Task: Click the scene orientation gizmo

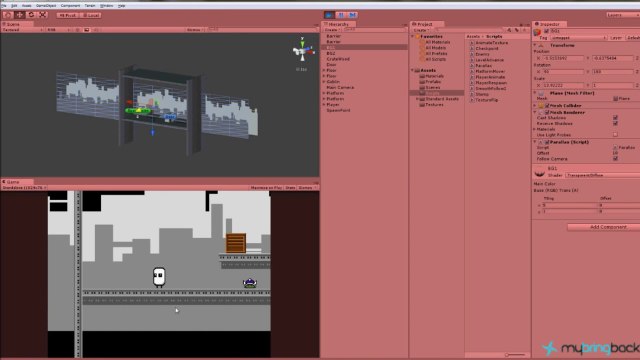Action: pyautogui.click(x=303, y=51)
